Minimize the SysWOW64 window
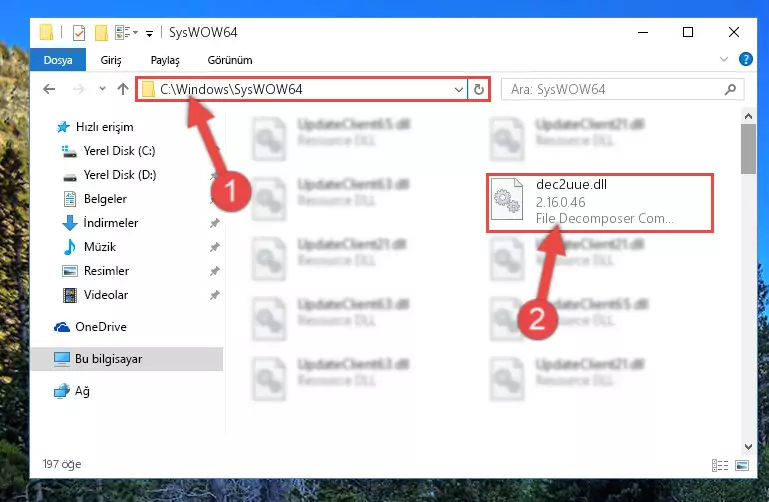This screenshot has width=769, height=502. click(643, 32)
